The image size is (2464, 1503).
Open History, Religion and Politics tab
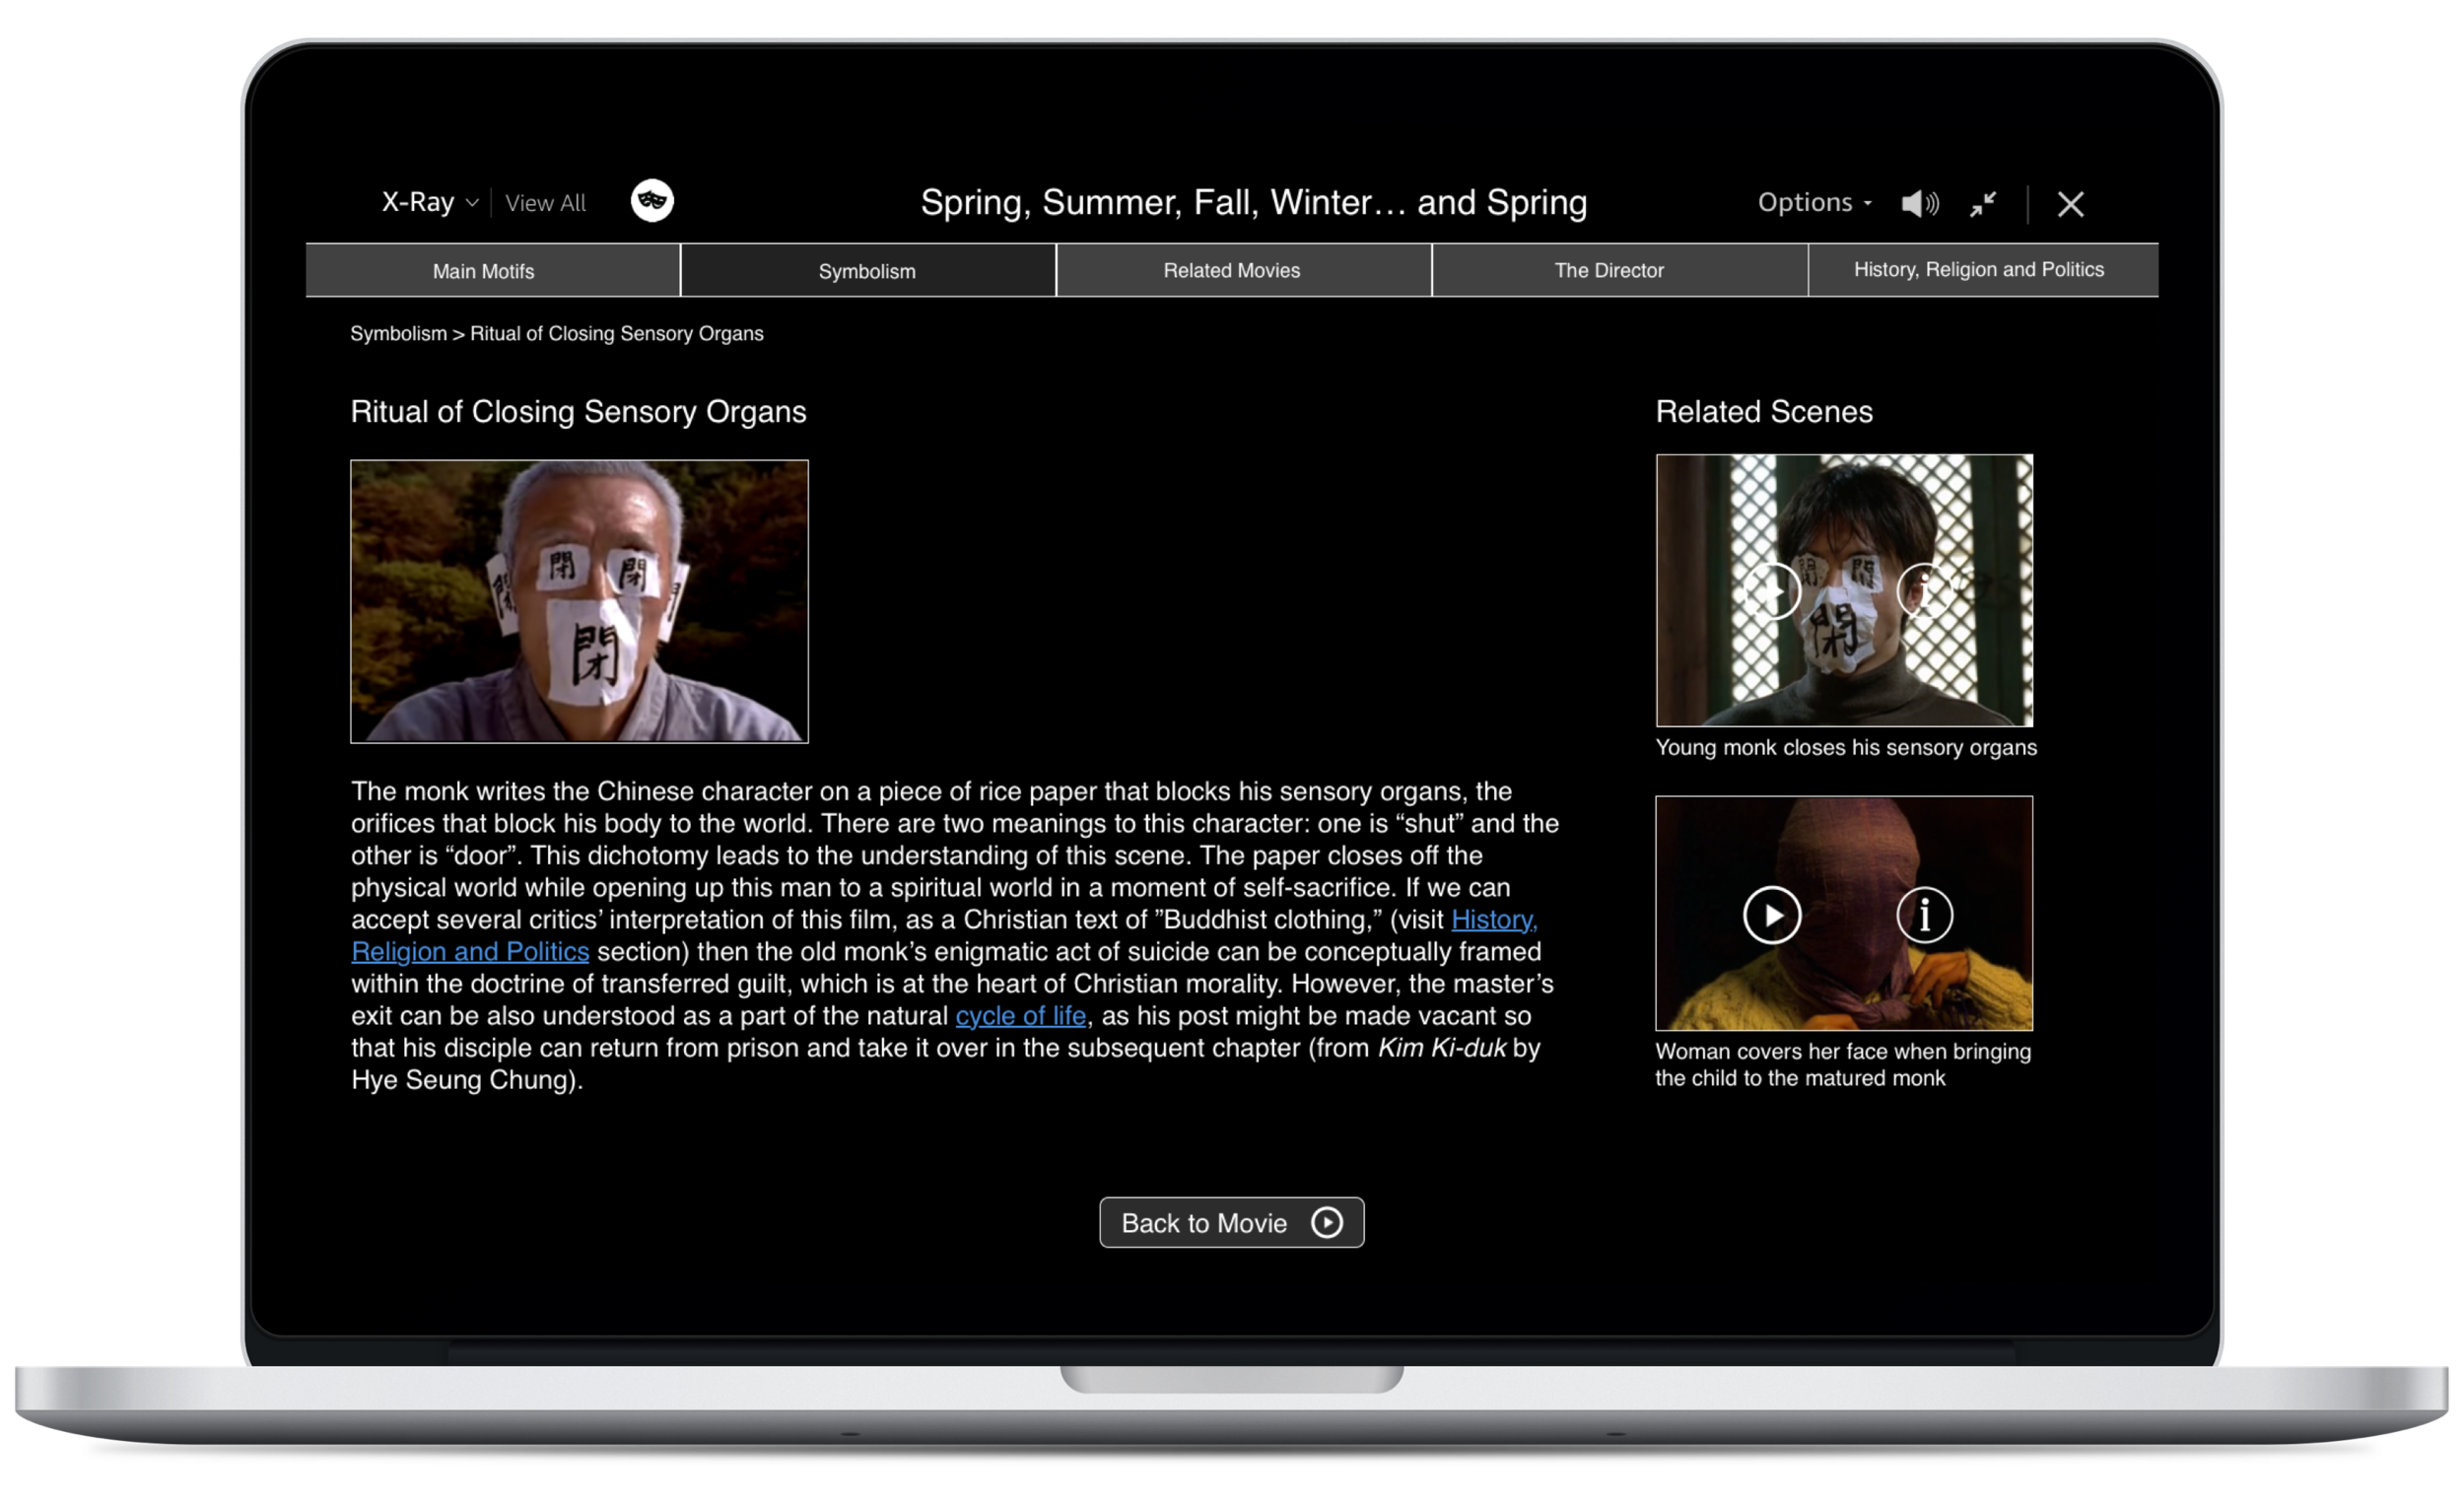click(x=1983, y=271)
